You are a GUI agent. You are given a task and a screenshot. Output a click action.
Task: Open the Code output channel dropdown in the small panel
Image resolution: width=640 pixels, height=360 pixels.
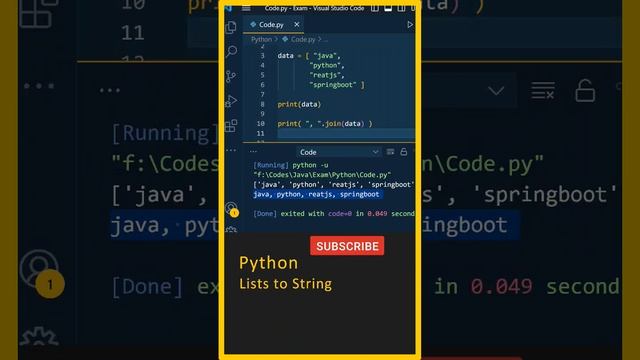point(338,152)
